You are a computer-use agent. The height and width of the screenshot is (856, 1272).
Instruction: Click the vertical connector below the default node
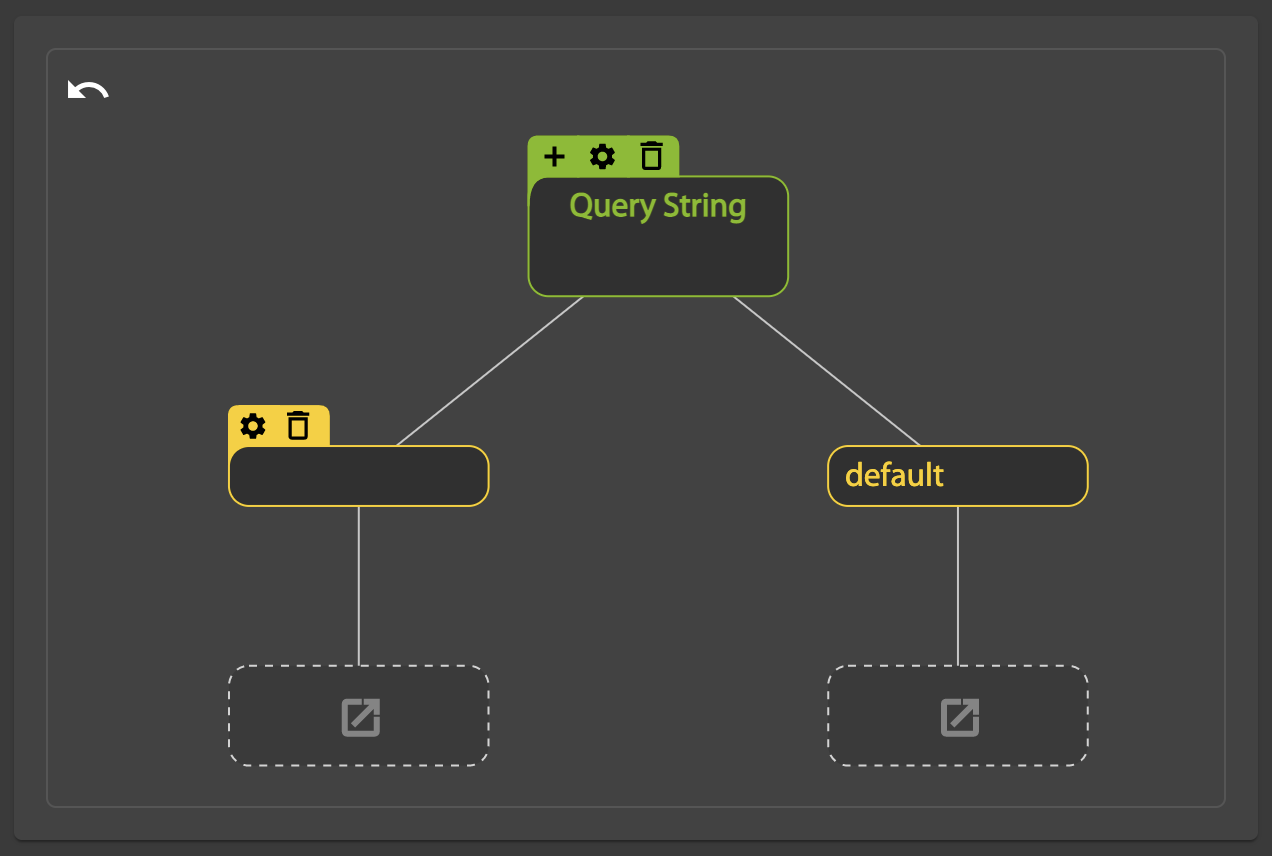coord(958,585)
